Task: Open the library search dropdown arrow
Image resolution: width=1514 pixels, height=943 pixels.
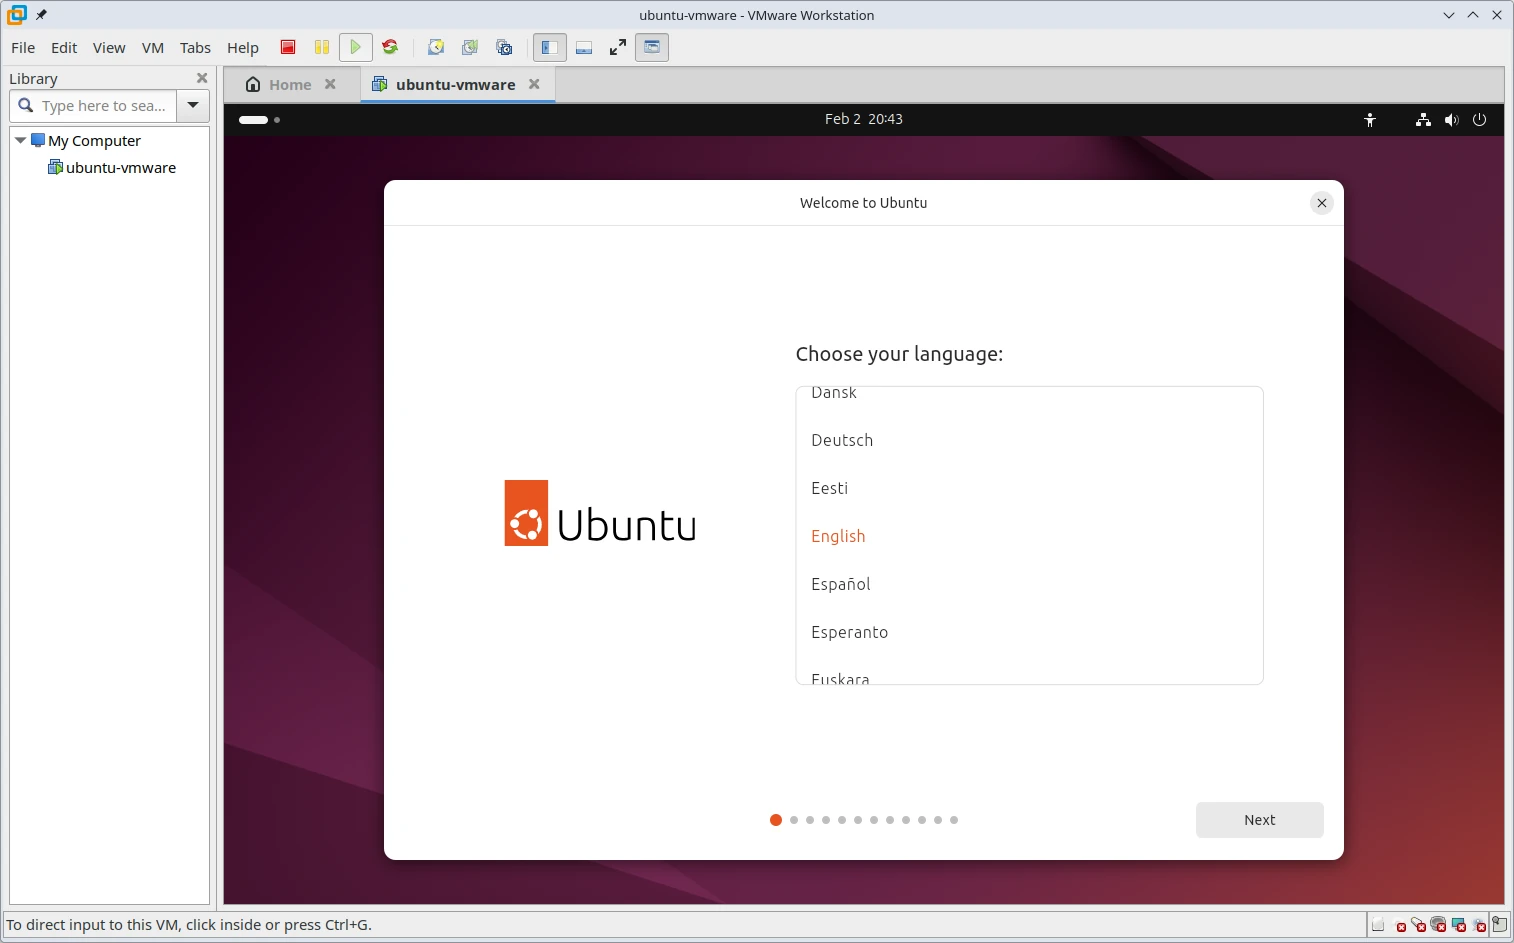Action: pos(193,105)
